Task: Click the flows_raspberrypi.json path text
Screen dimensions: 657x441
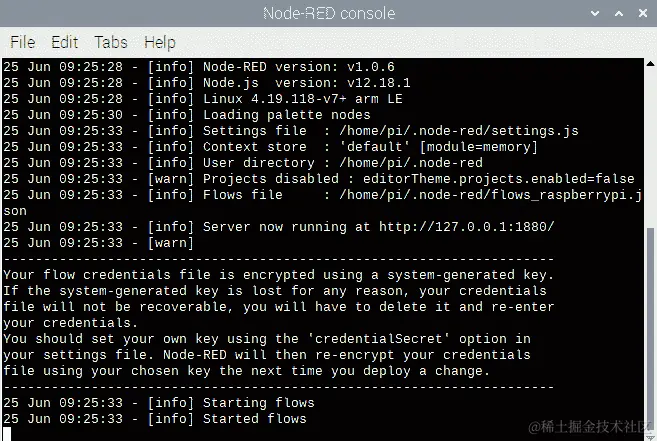Action: click(x=490, y=195)
